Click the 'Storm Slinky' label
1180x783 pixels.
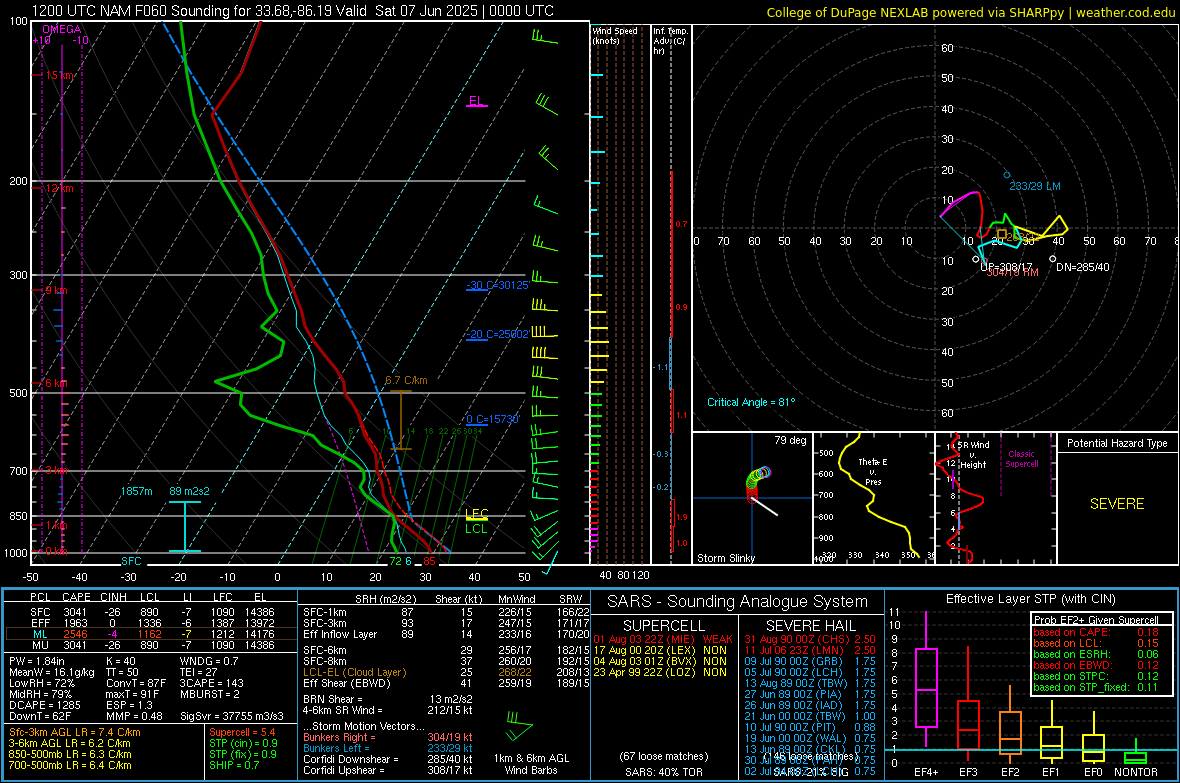[726, 558]
